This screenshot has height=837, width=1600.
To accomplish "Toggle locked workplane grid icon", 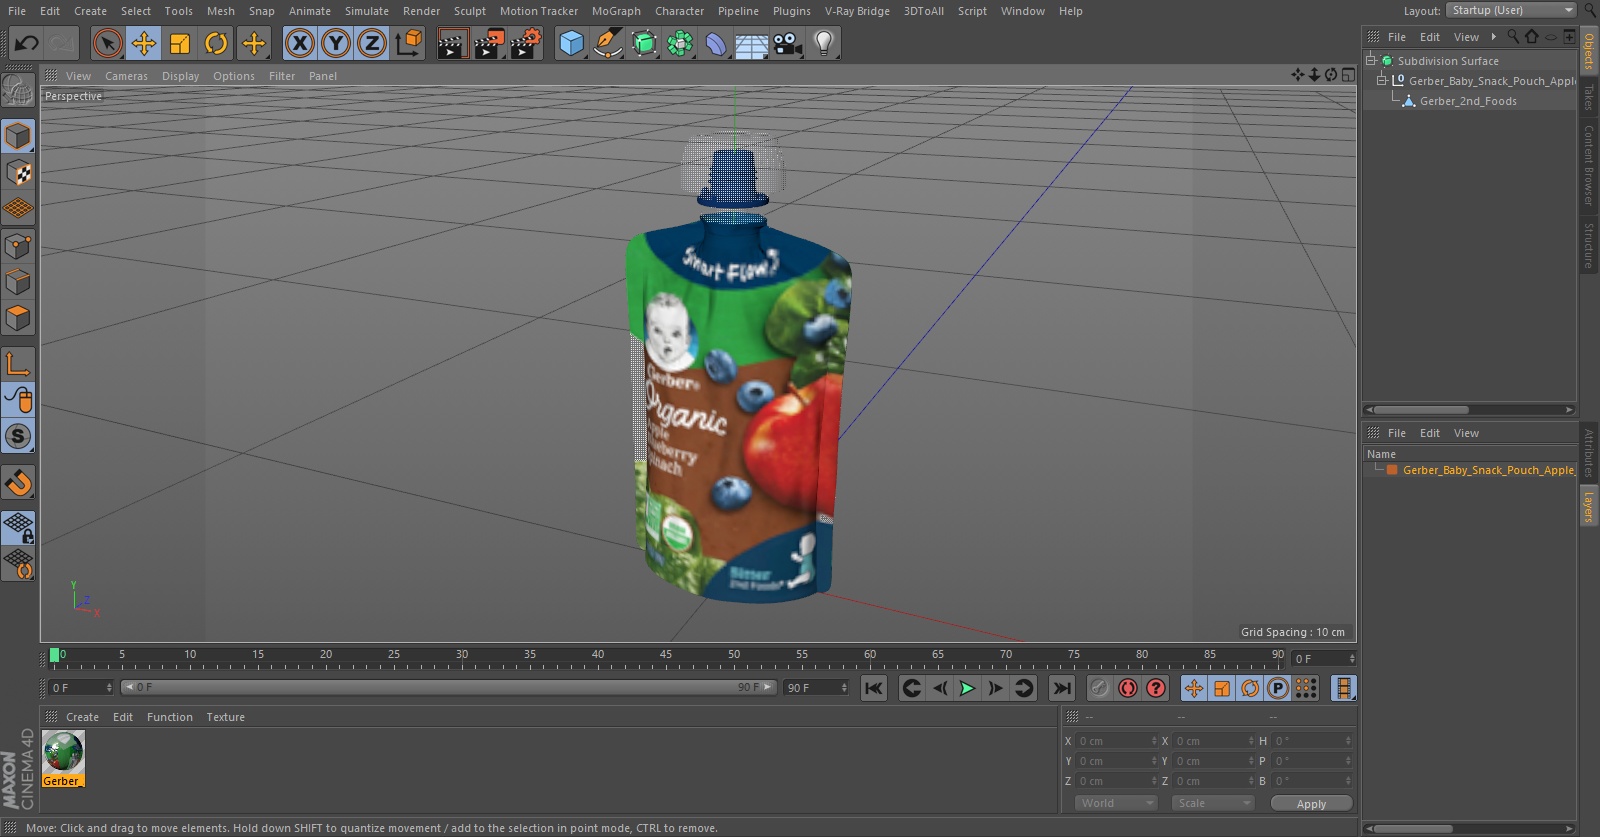I will [x=18, y=527].
